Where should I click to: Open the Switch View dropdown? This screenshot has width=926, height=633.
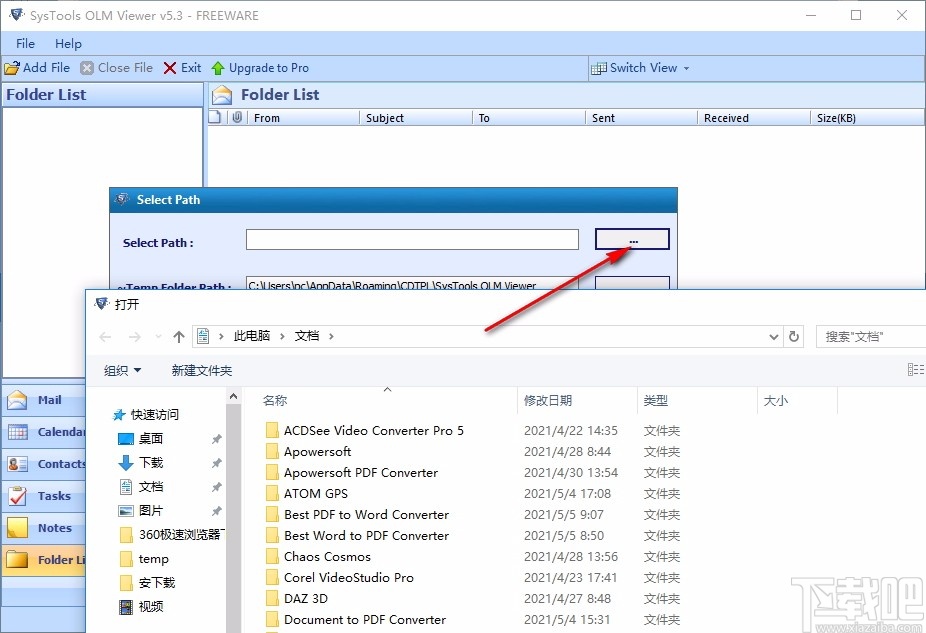[x=640, y=67]
